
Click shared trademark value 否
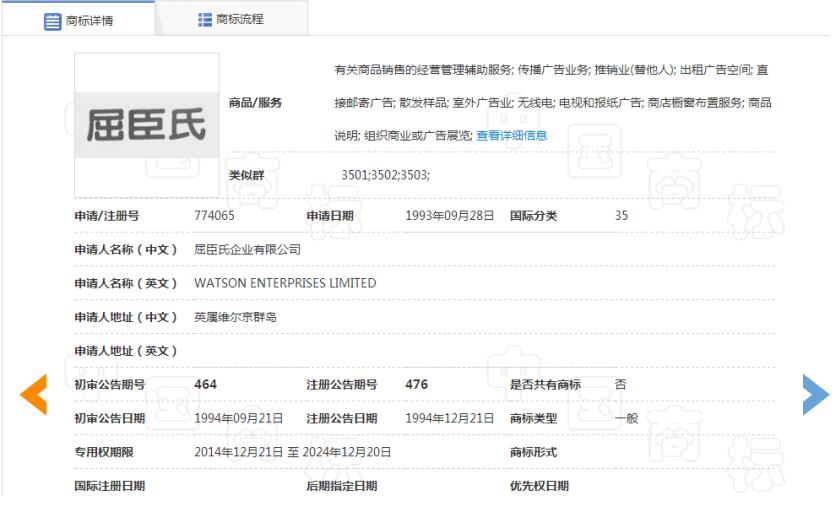(x=620, y=384)
